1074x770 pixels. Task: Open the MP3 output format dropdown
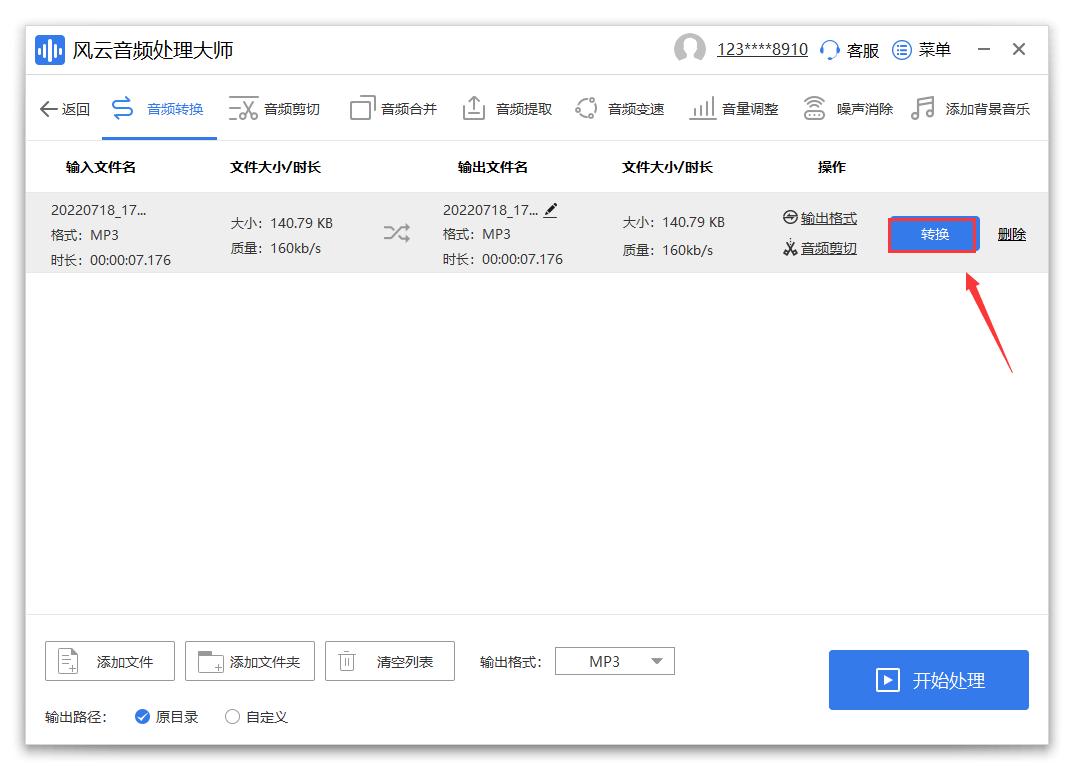[614, 661]
